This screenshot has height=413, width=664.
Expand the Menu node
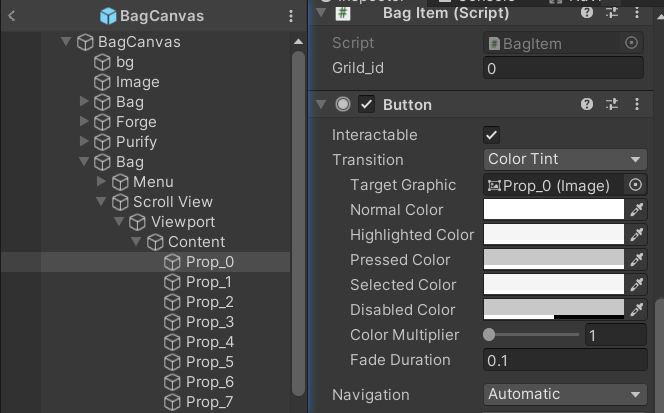(101, 181)
